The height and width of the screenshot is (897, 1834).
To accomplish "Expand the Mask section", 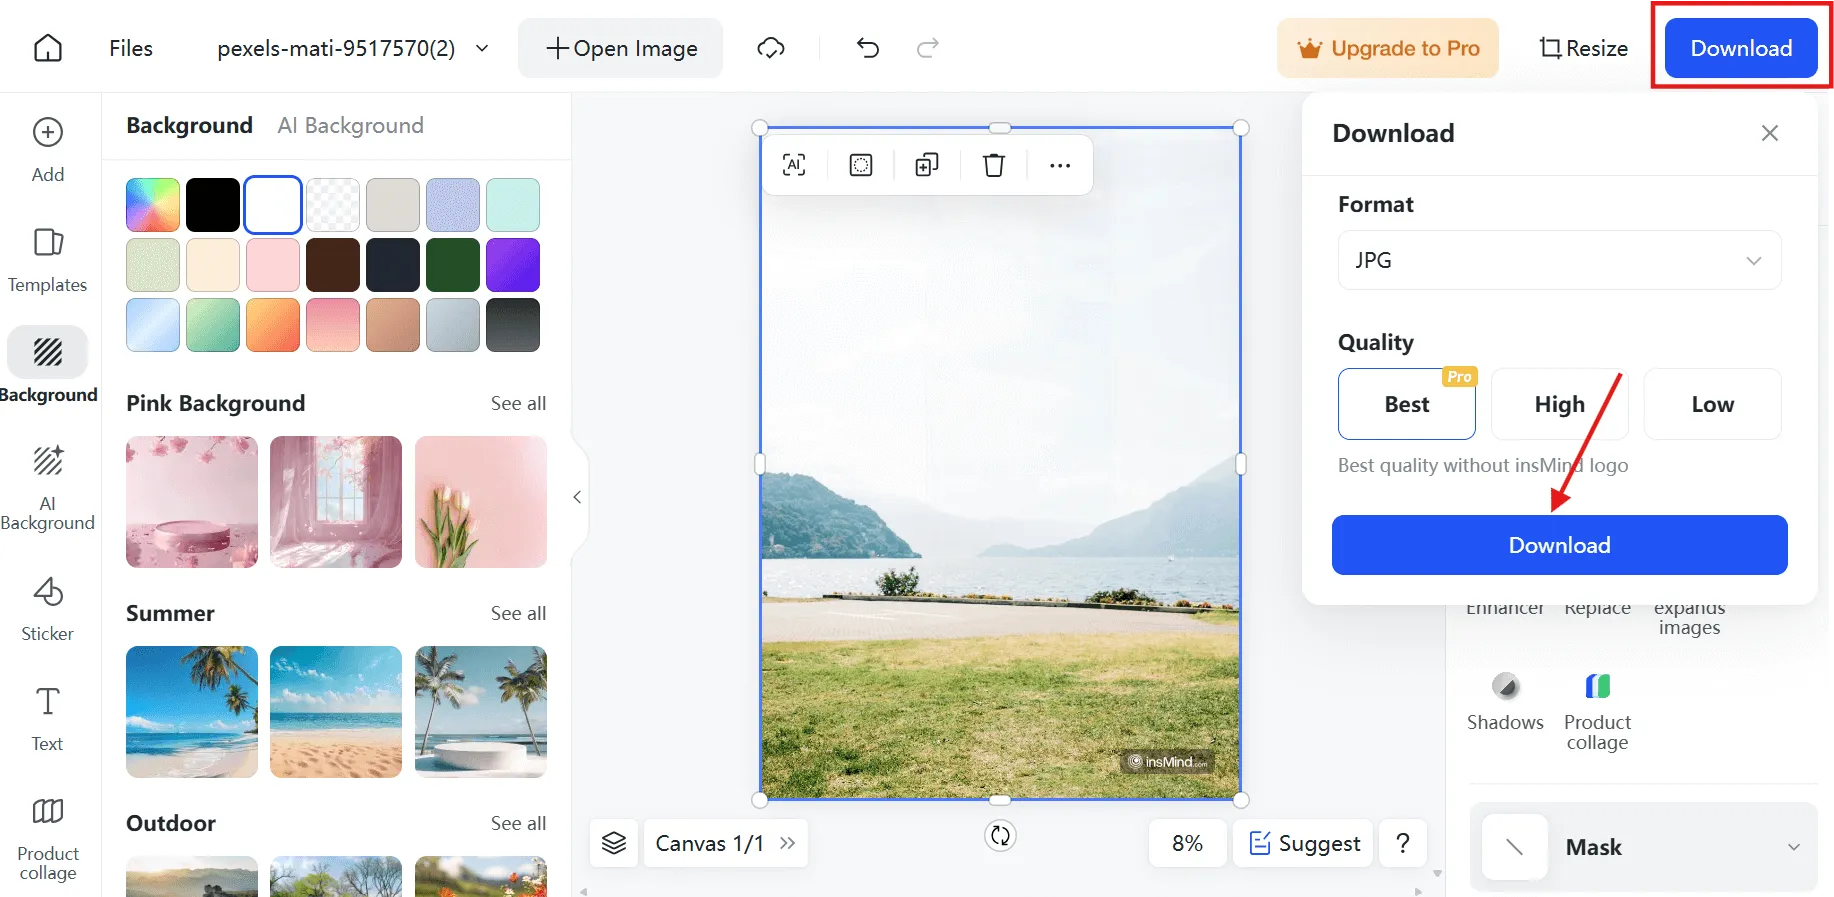I will 1644,847.
